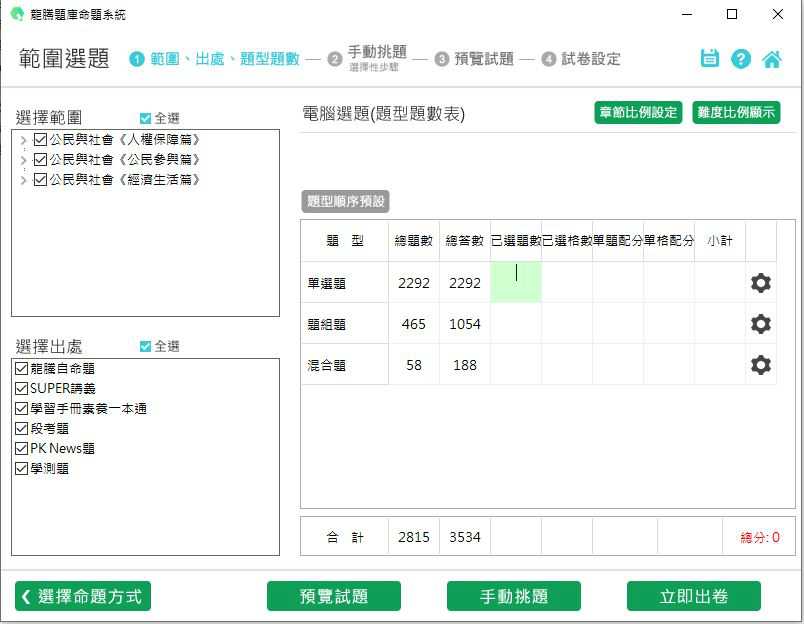Click 188 value in 混合題 row
This screenshot has height=624, width=804.
click(x=465, y=365)
